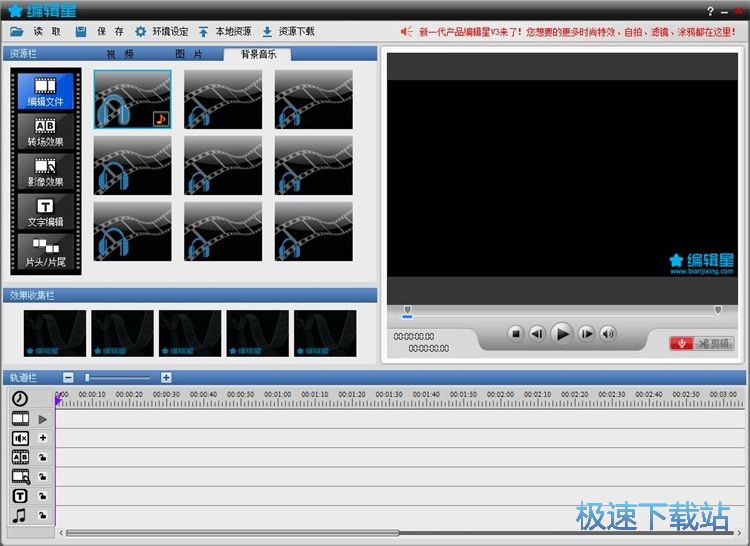Click the stop playback button
This screenshot has height=546, width=750.
(516, 334)
